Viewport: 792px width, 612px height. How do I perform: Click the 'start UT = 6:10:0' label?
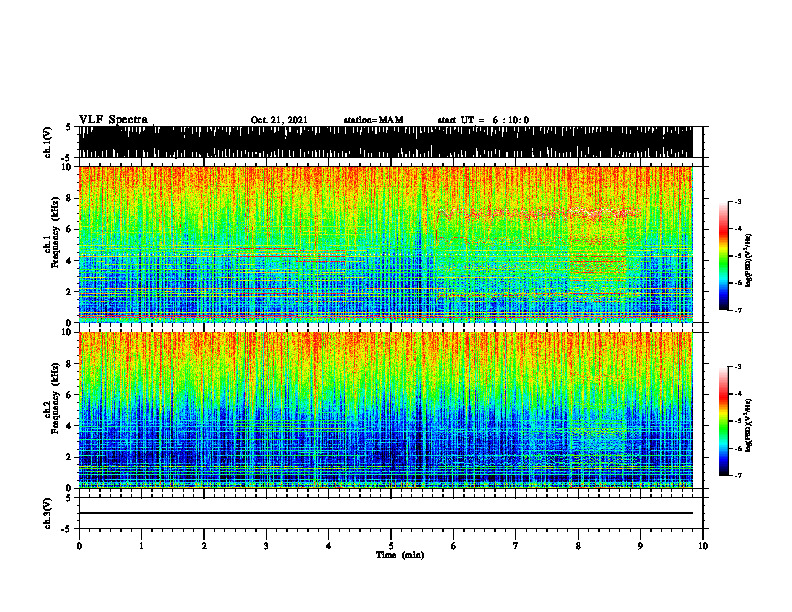tap(483, 120)
